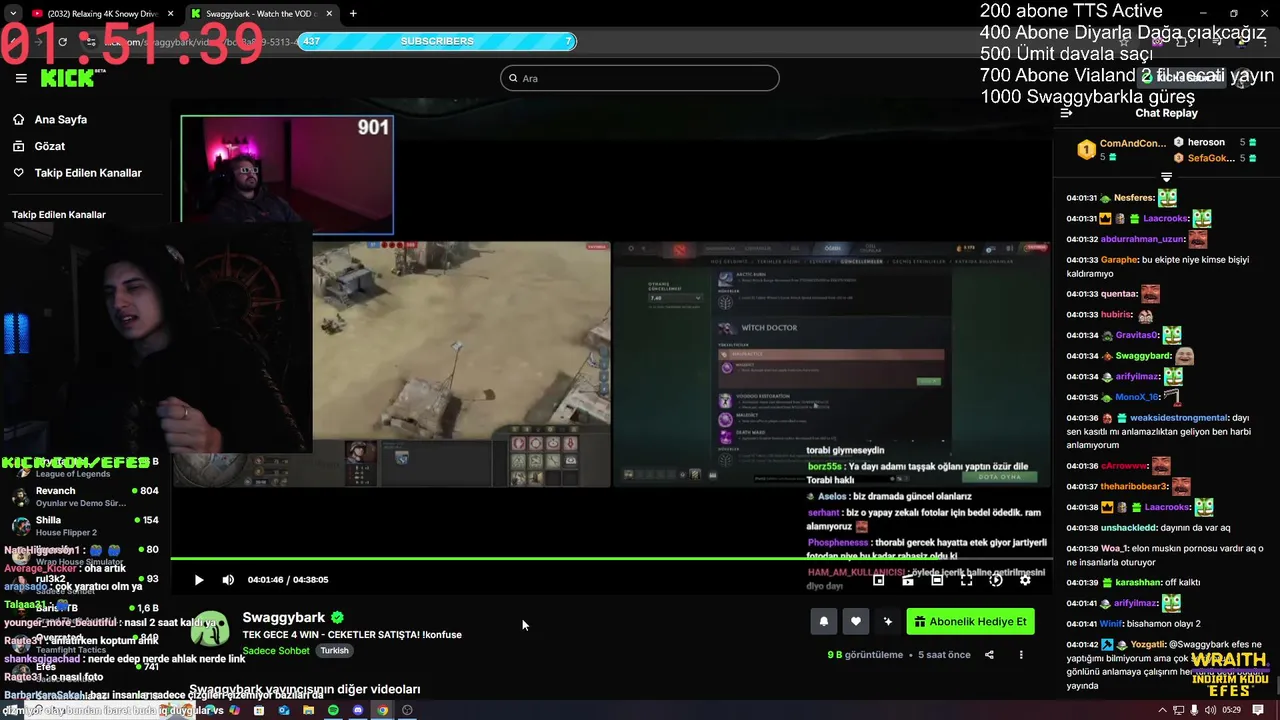Click the green Kick logo
This screenshot has width=1280, height=720.
(68, 78)
